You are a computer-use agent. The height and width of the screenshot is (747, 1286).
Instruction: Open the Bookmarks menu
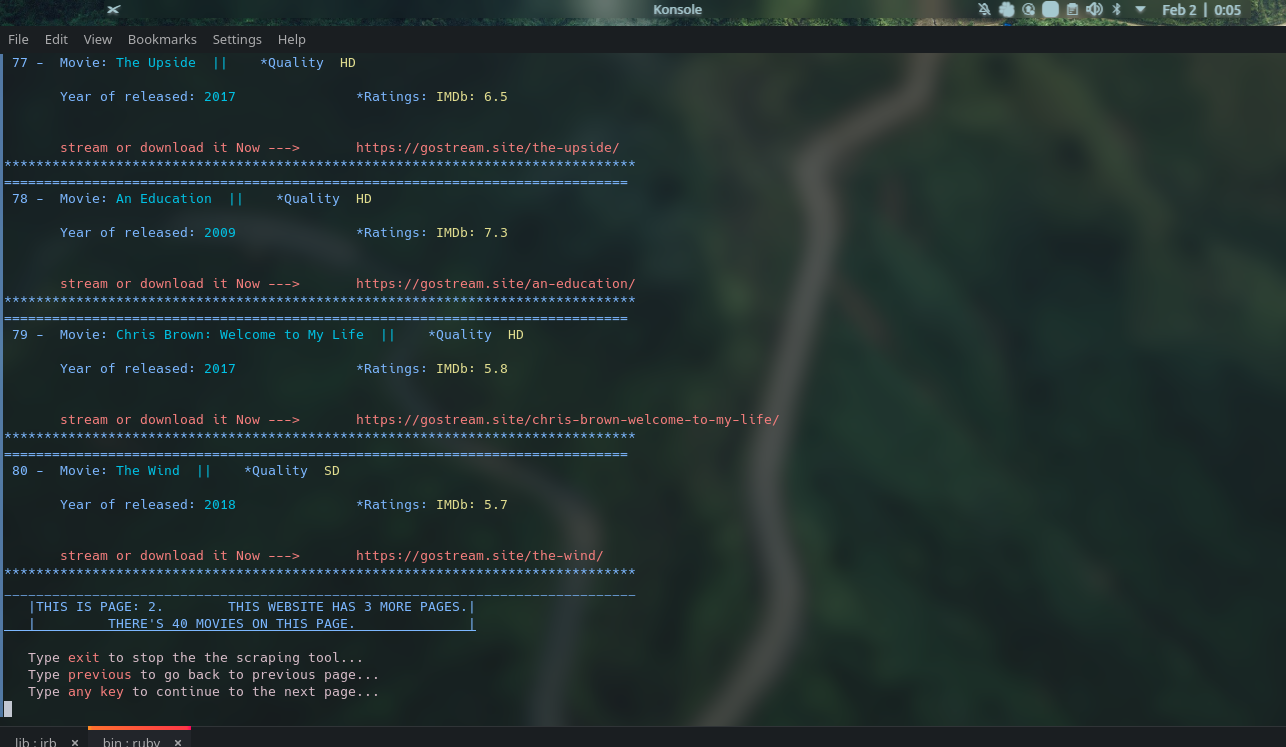click(x=161, y=40)
